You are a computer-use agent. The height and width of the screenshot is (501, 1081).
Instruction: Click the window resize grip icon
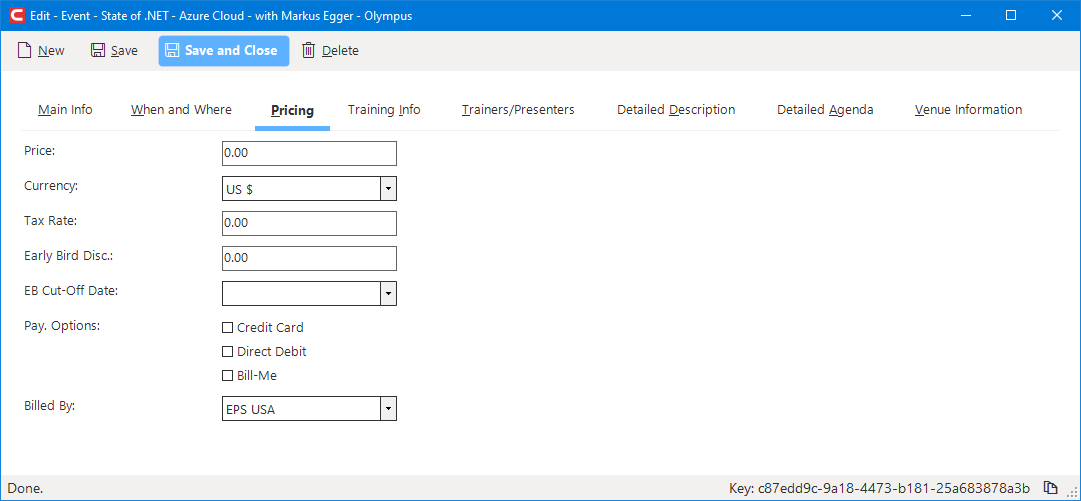pos(1071,489)
